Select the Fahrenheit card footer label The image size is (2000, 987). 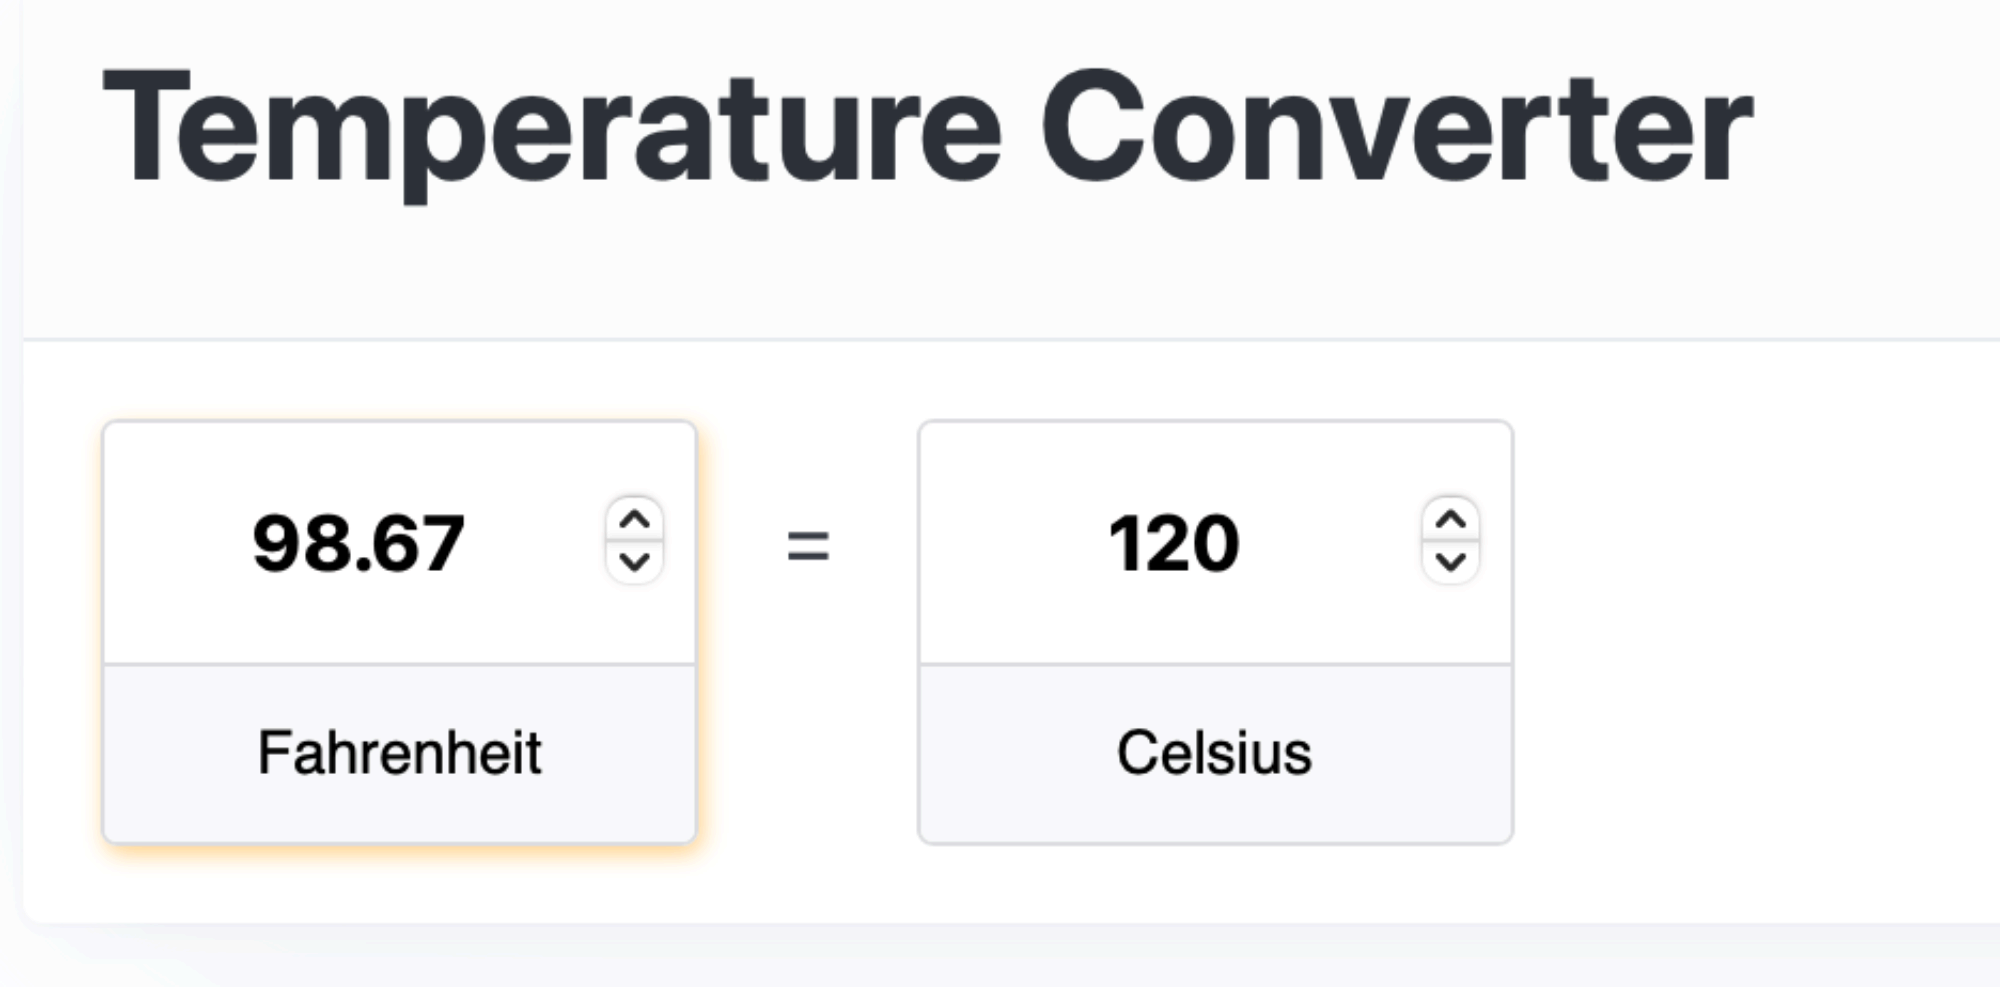(x=399, y=753)
